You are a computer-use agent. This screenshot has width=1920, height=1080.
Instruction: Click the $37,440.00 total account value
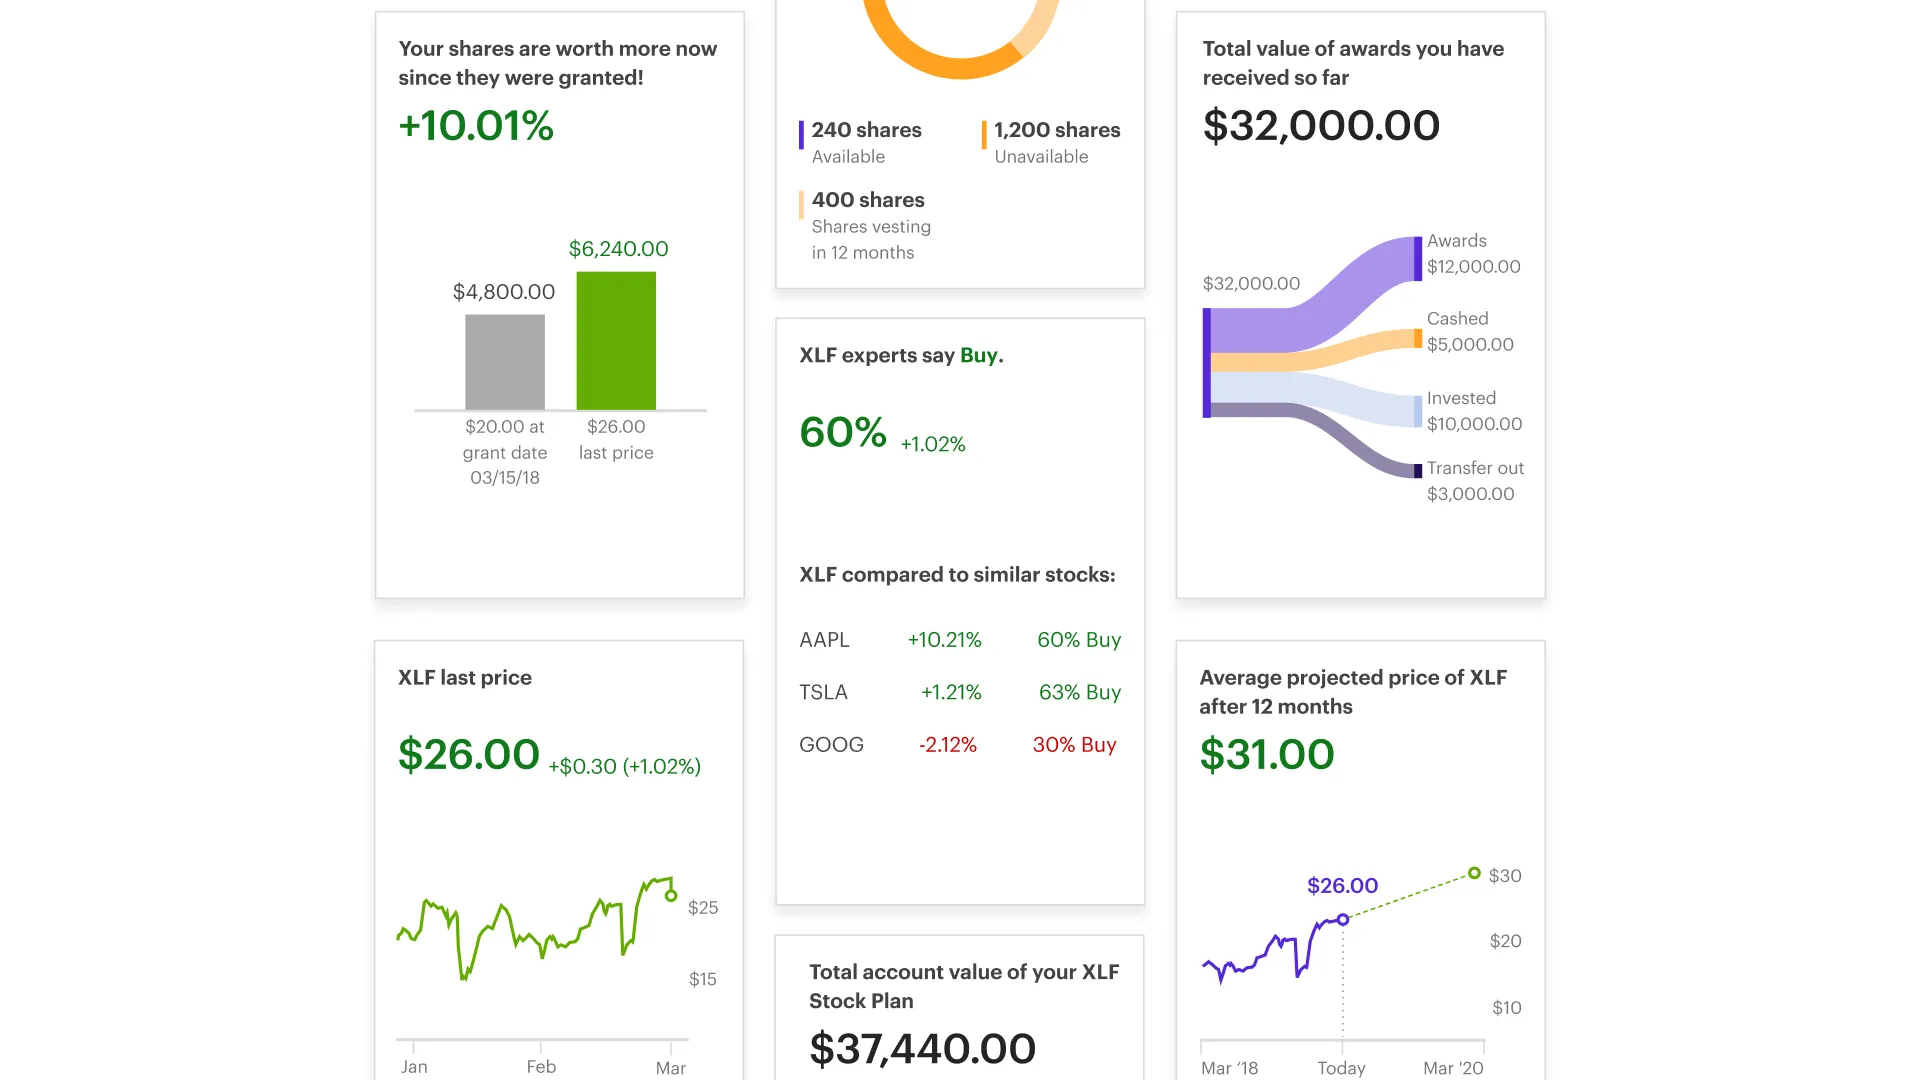[x=922, y=1049]
